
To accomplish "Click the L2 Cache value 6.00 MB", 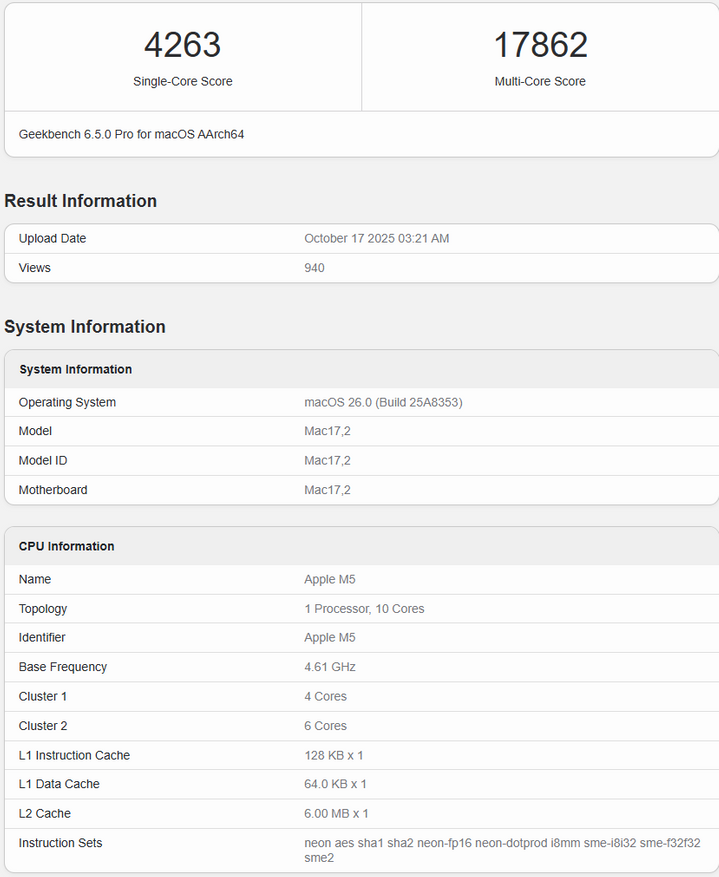I will point(336,814).
